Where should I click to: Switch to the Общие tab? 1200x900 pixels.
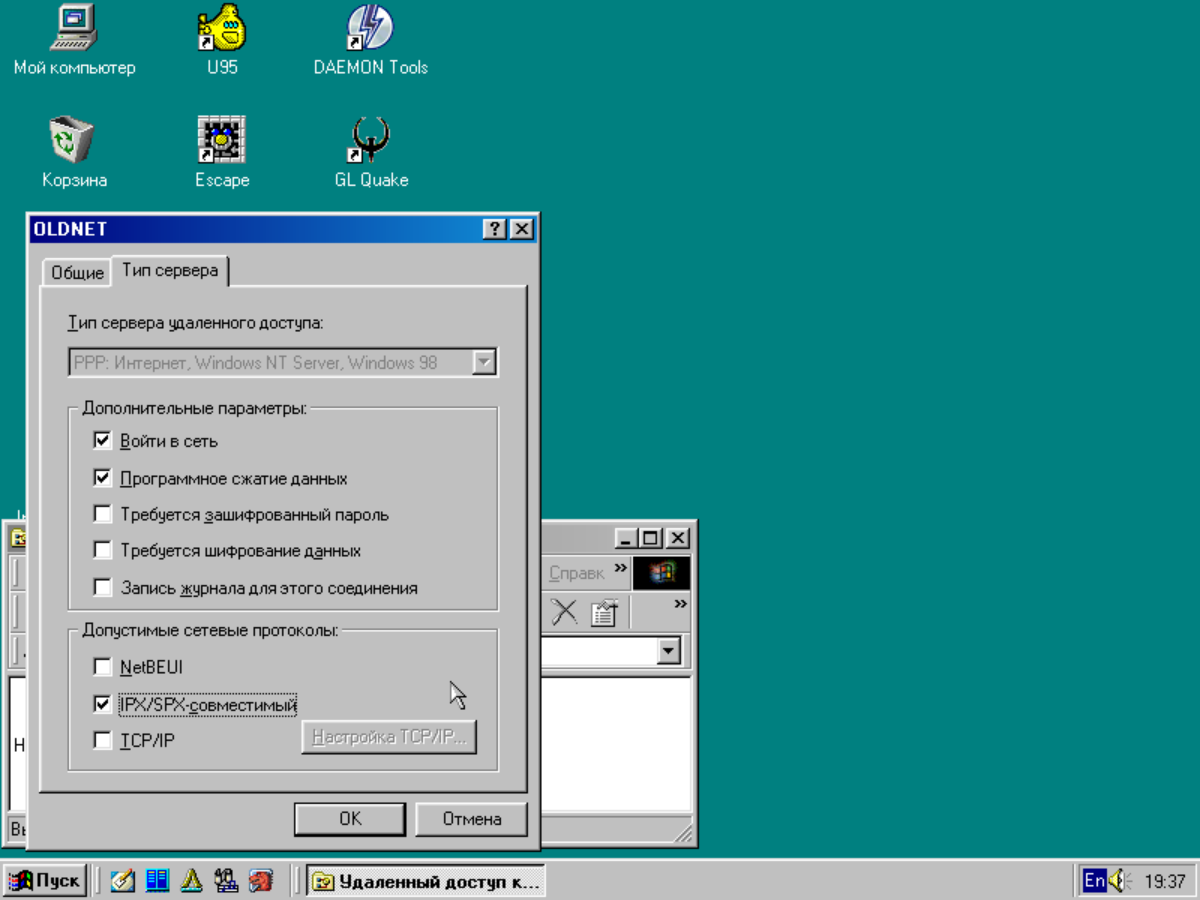[x=77, y=273]
